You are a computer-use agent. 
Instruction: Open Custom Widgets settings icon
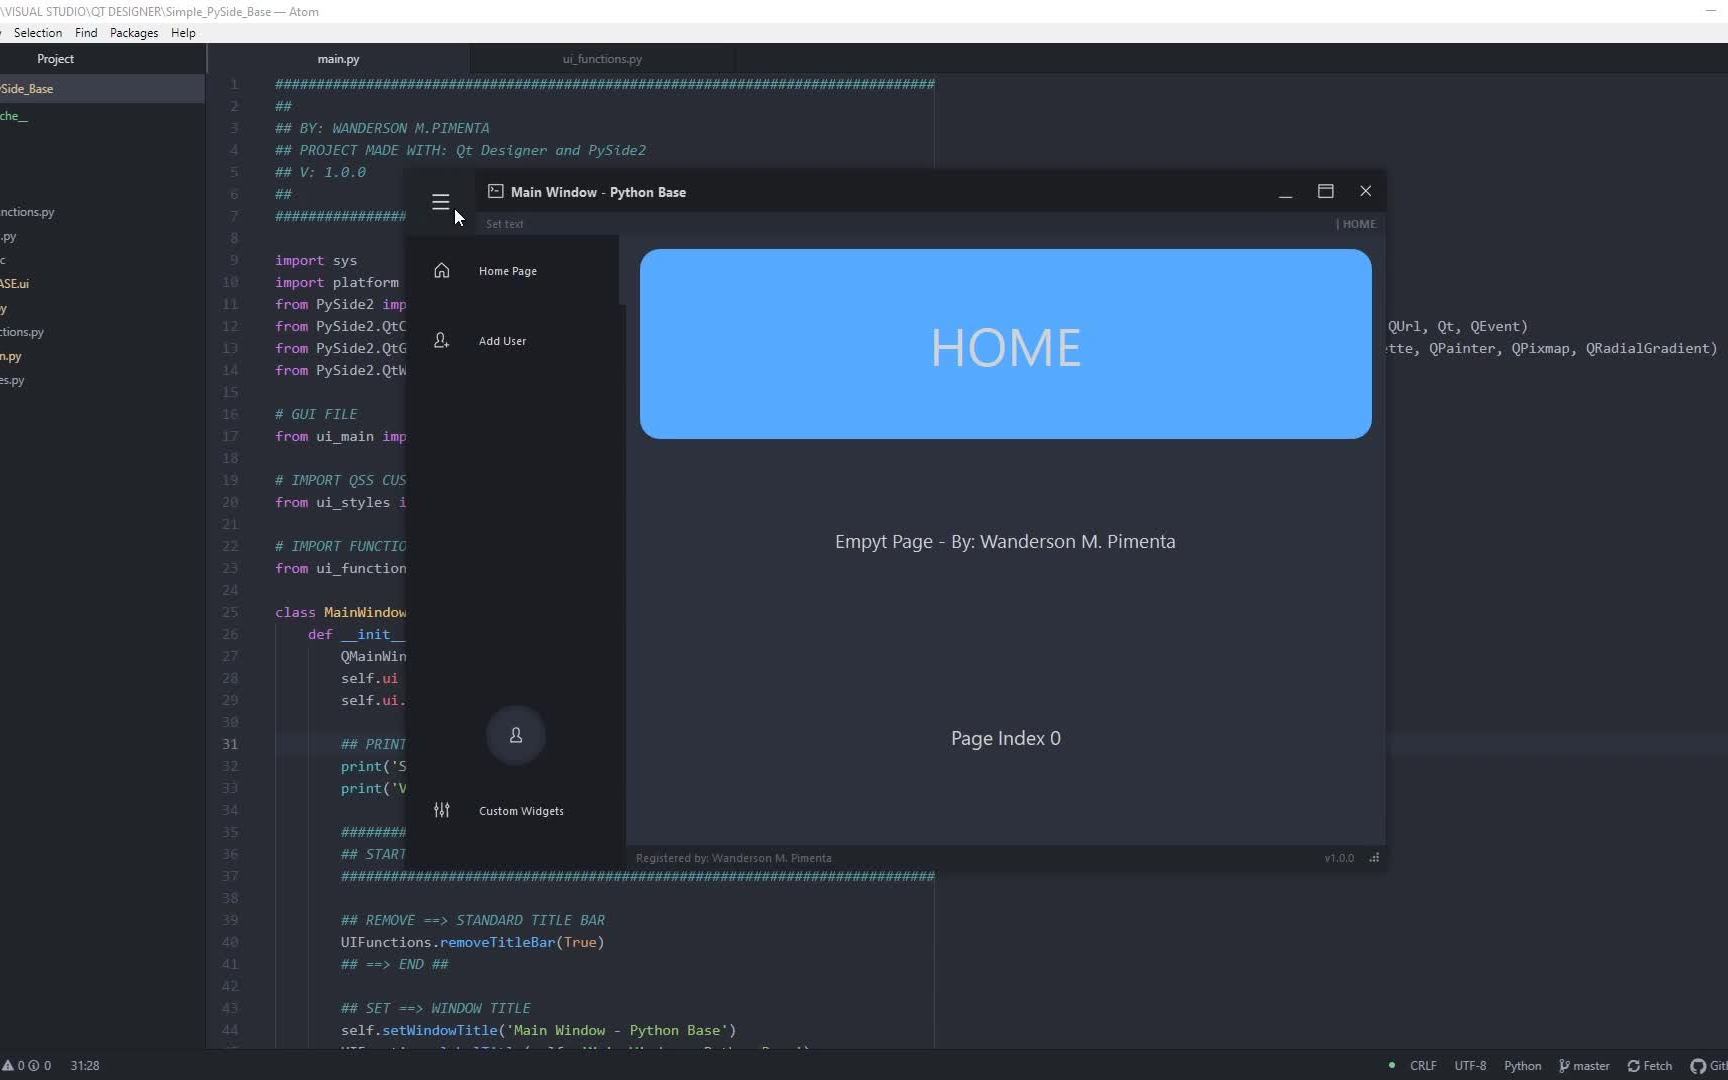(x=441, y=811)
